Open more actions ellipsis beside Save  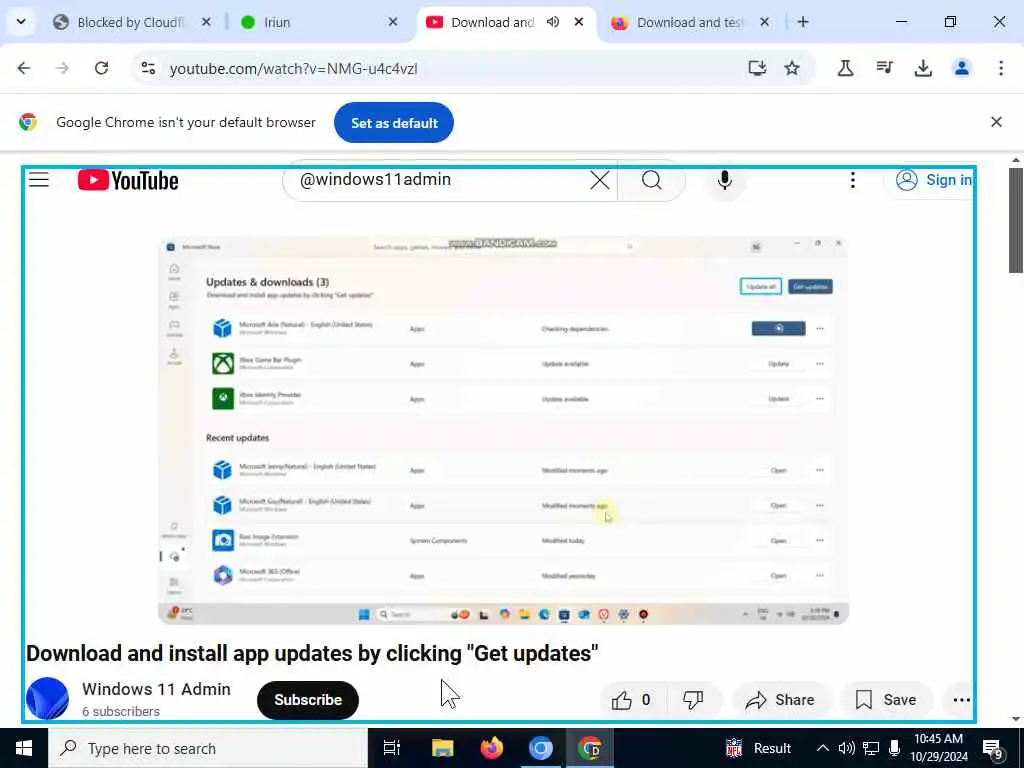coord(961,700)
